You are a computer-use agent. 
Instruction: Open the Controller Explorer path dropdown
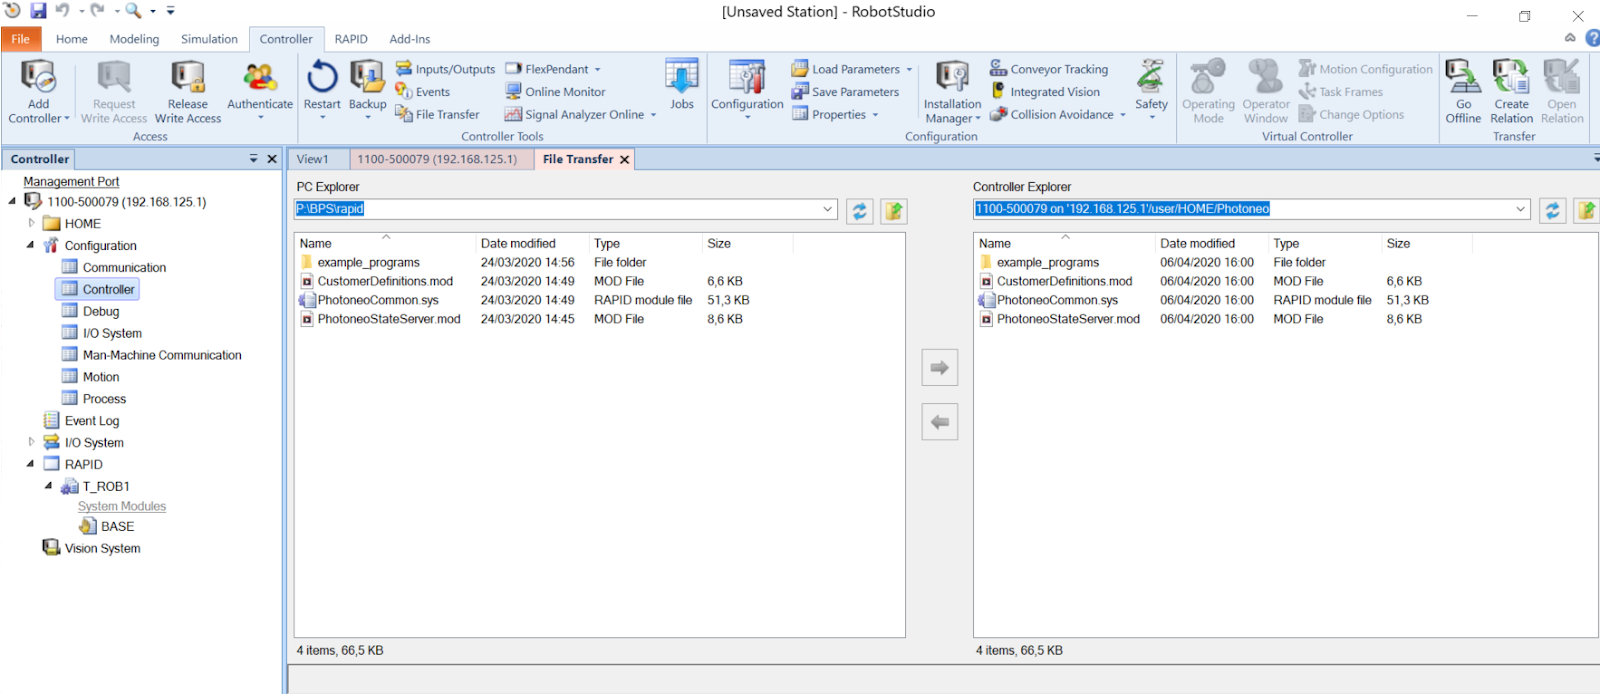1520,209
